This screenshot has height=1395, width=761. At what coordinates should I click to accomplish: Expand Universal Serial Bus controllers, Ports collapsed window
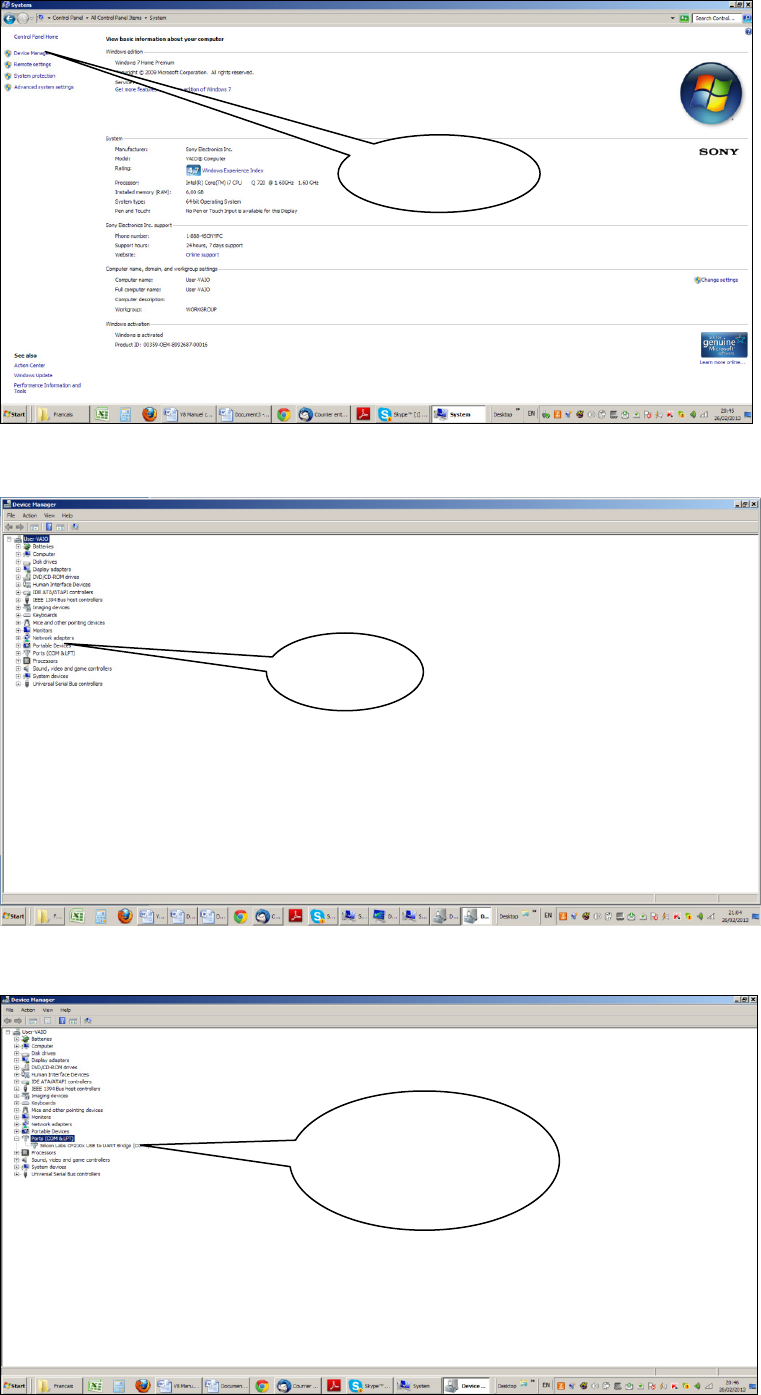(18, 684)
